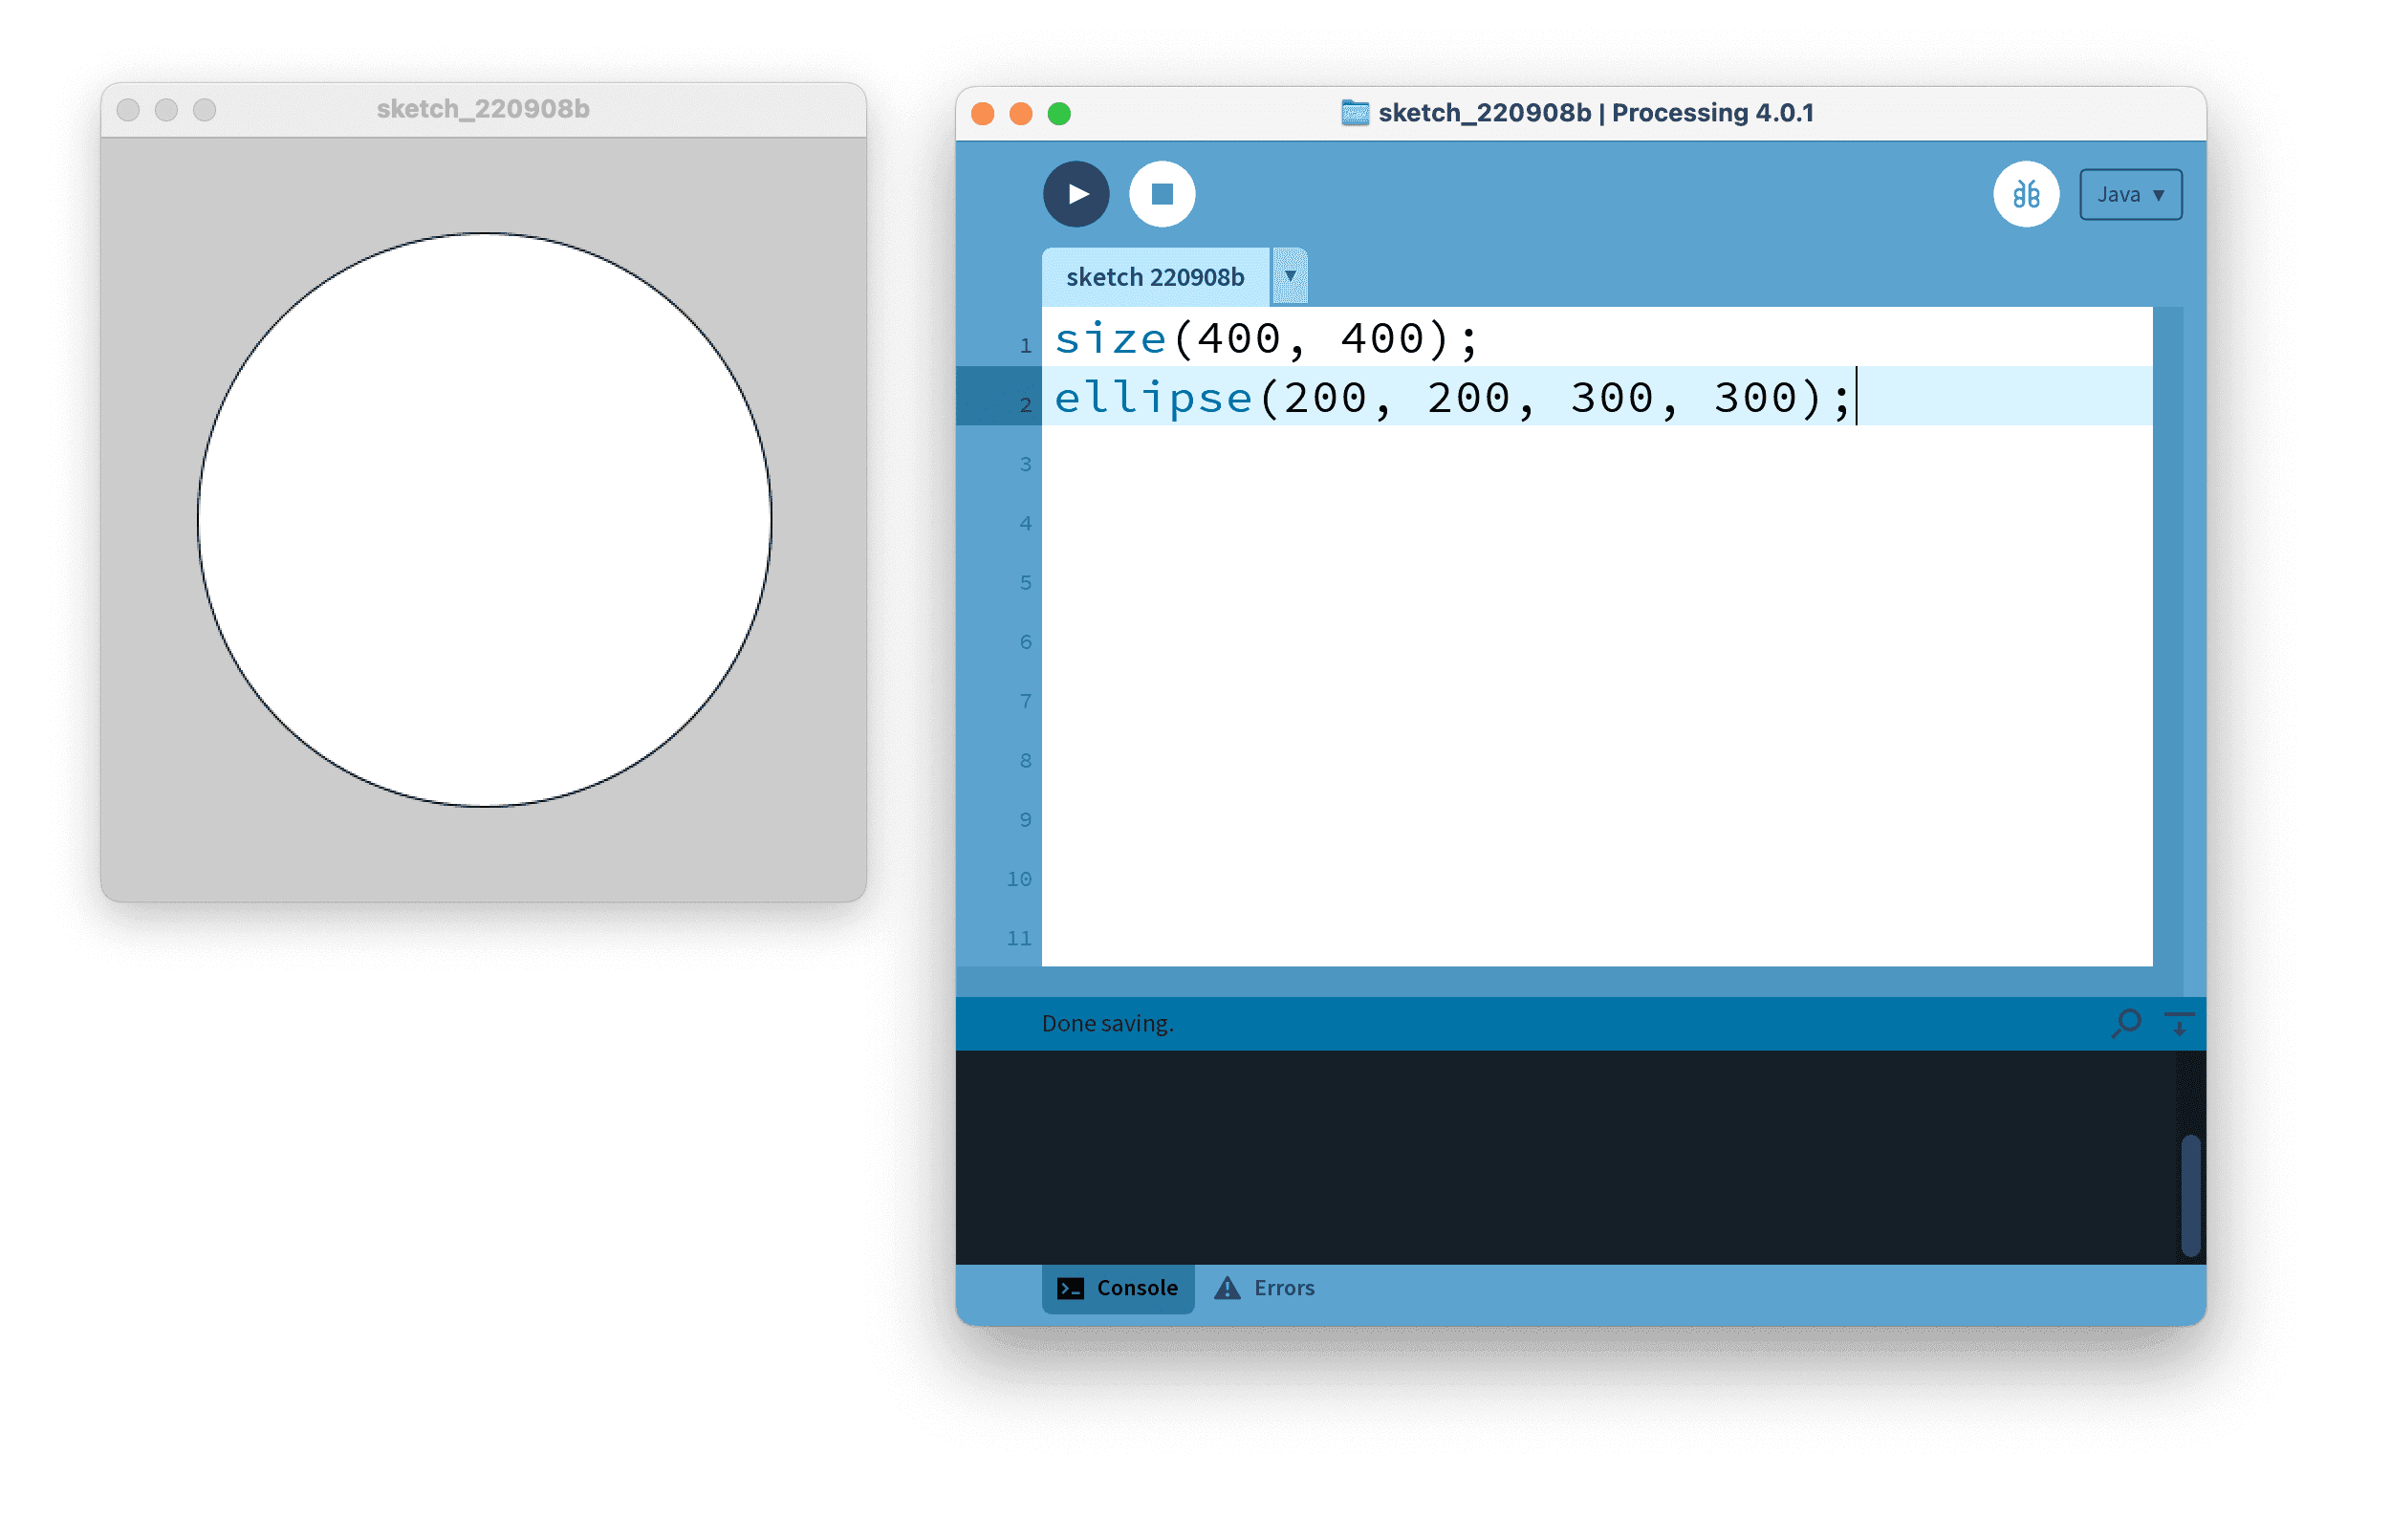The width and height of the screenshot is (2391, 1540).
Task: Switch to the Errors tab
Action: pos(1267,1290)
